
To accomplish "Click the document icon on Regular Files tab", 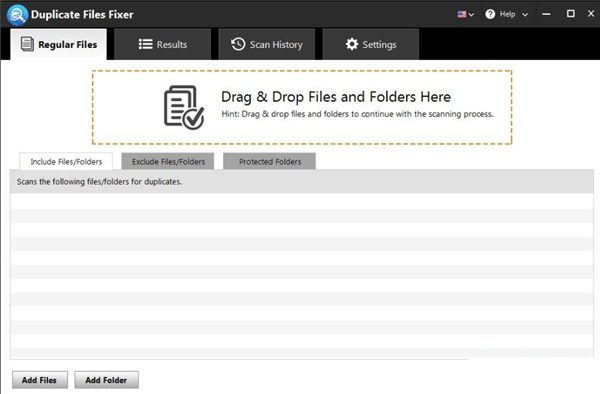I will [x=27, y=44].
